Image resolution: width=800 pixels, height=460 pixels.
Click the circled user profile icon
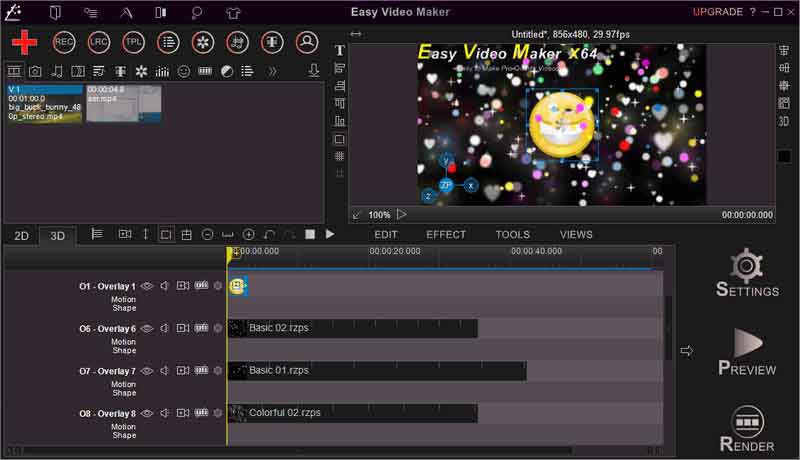(307, 42)
